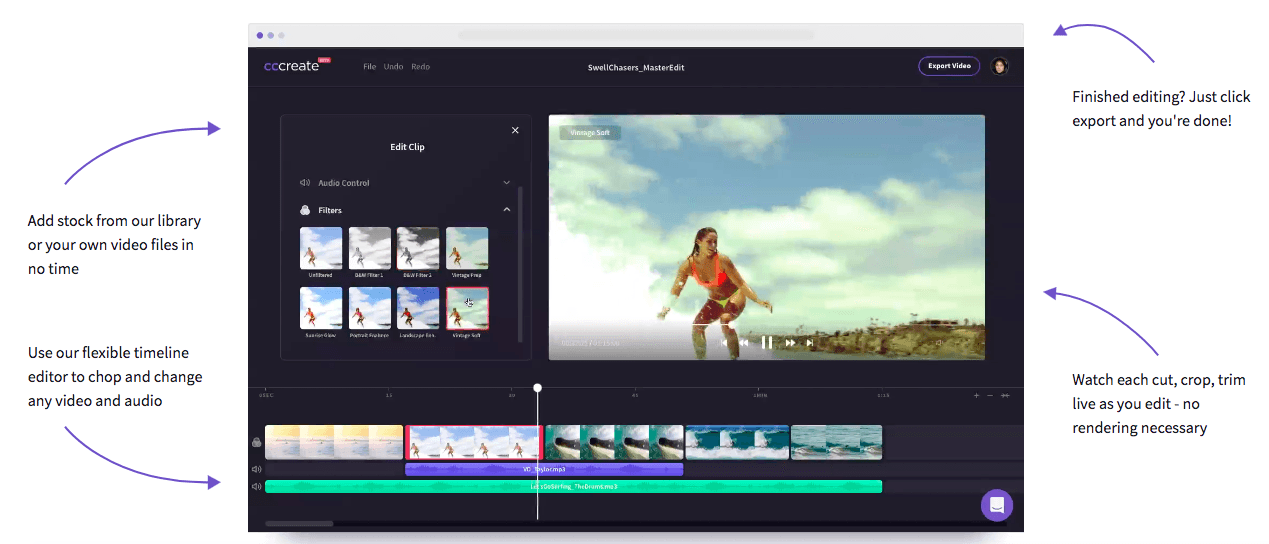This screenshot has height=544, width=1269.
Task: Click Undo in the top bar
Action: 393,67
